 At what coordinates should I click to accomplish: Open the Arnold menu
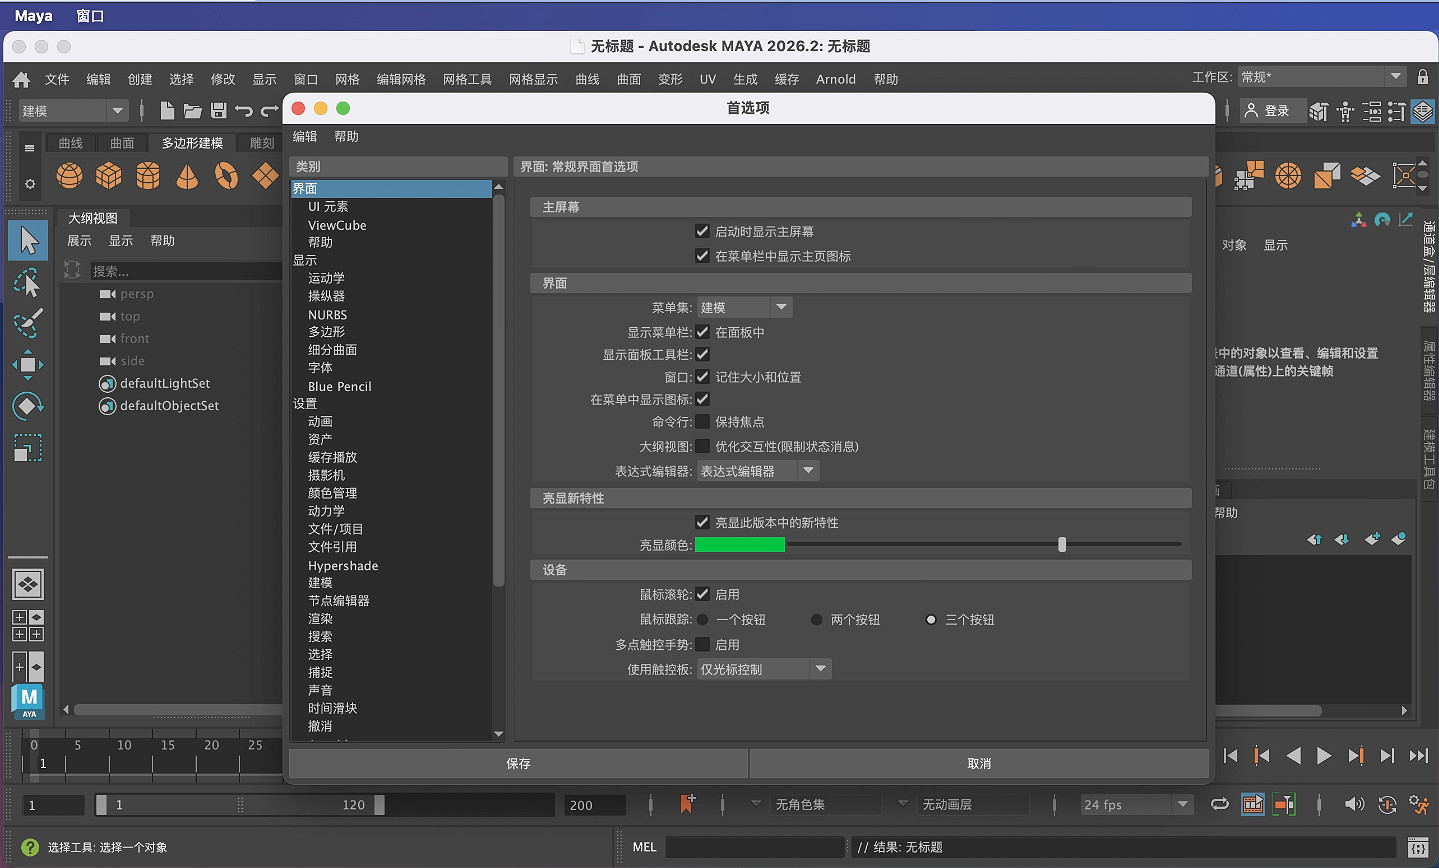[x=835, y=79]
